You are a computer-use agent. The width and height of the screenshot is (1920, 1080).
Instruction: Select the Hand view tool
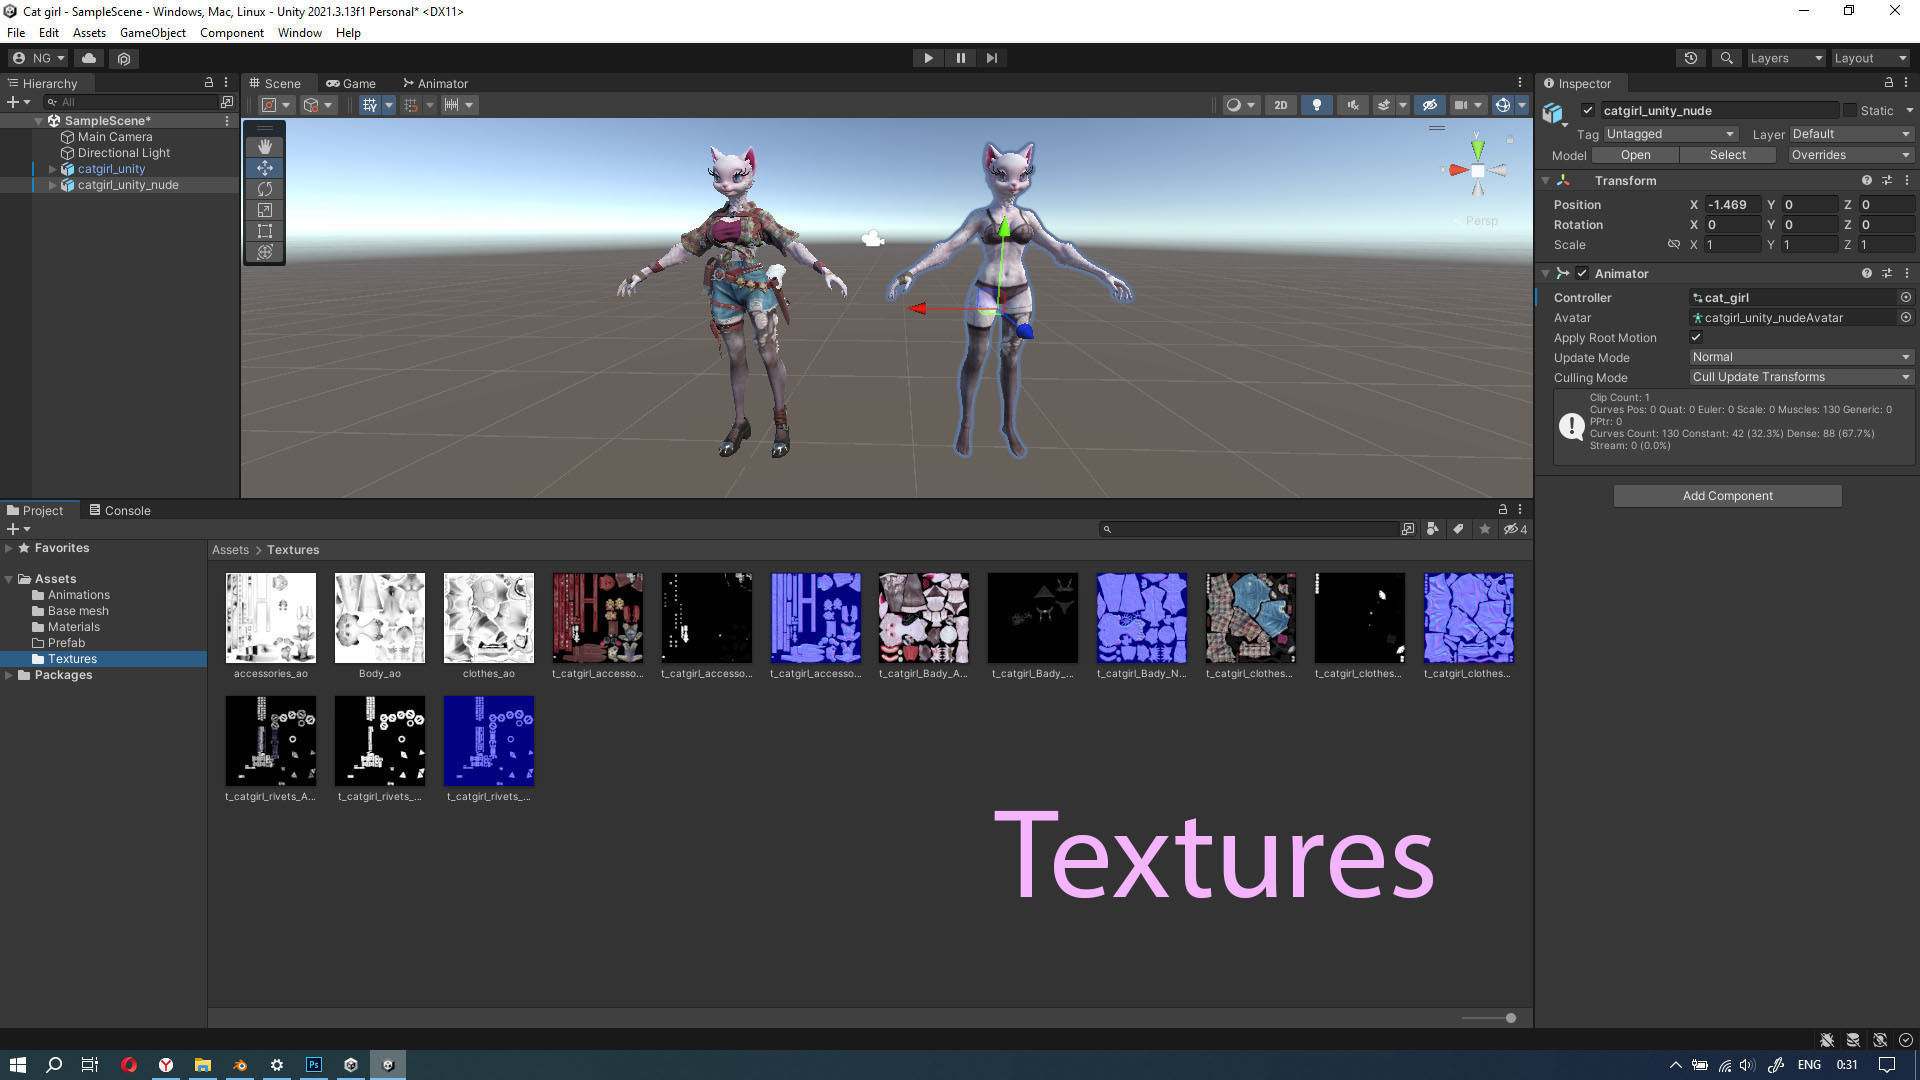tap(264, 147)
